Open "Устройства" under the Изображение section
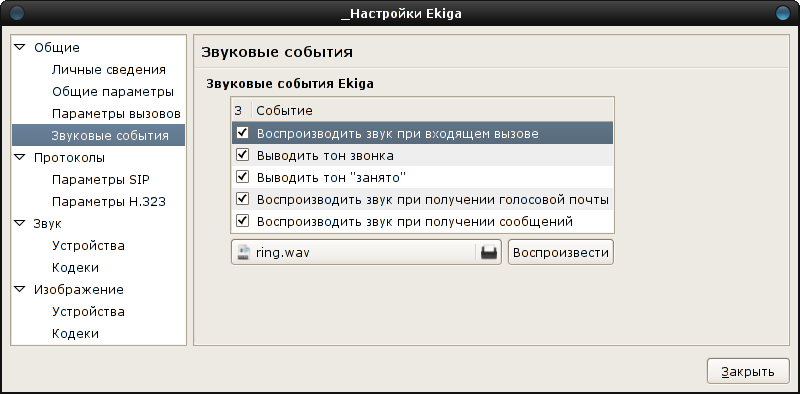Screen dimensions: 800x394 [88, 311]
